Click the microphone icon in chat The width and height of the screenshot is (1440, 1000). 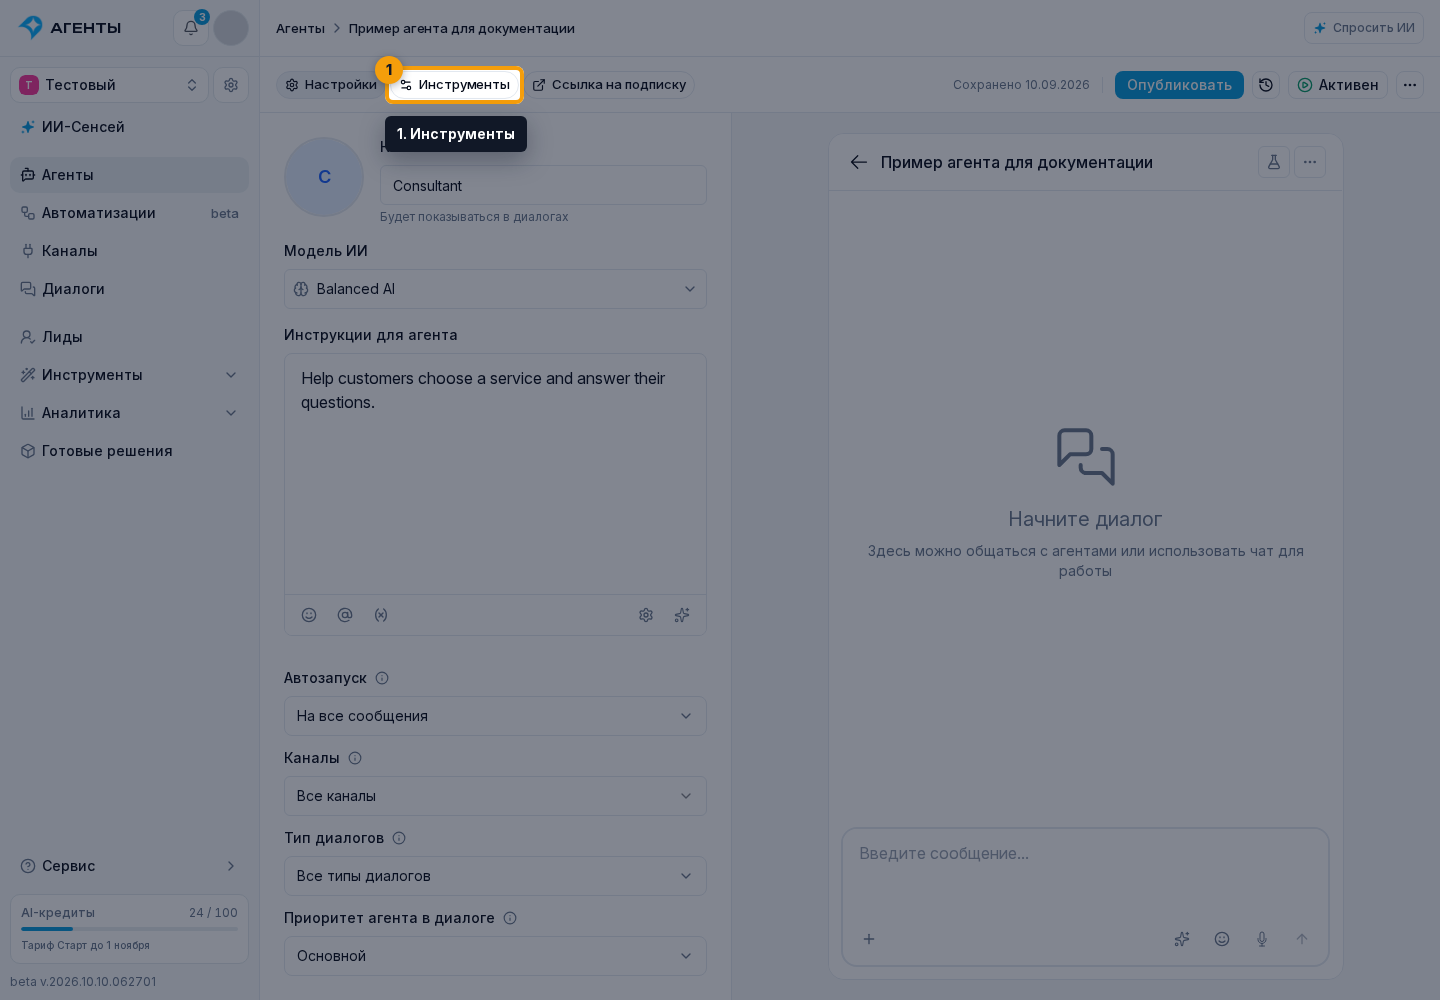point(1262,939)
